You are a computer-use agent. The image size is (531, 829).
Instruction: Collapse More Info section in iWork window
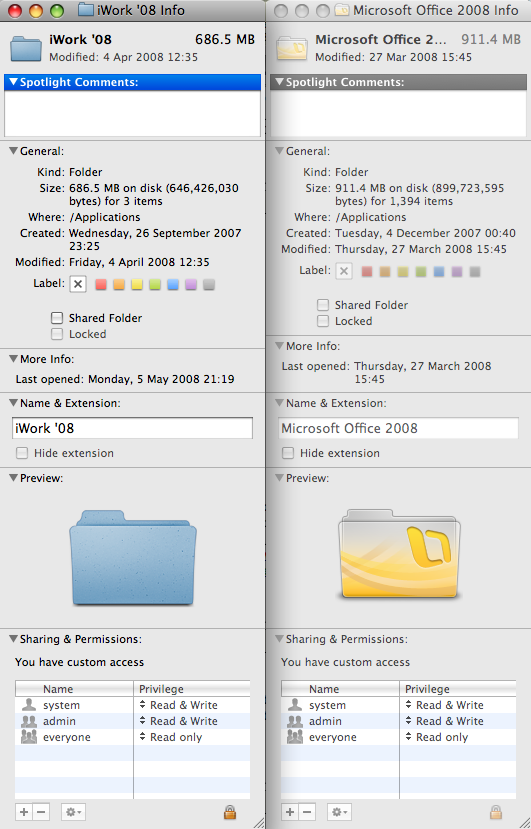point(13,359)
